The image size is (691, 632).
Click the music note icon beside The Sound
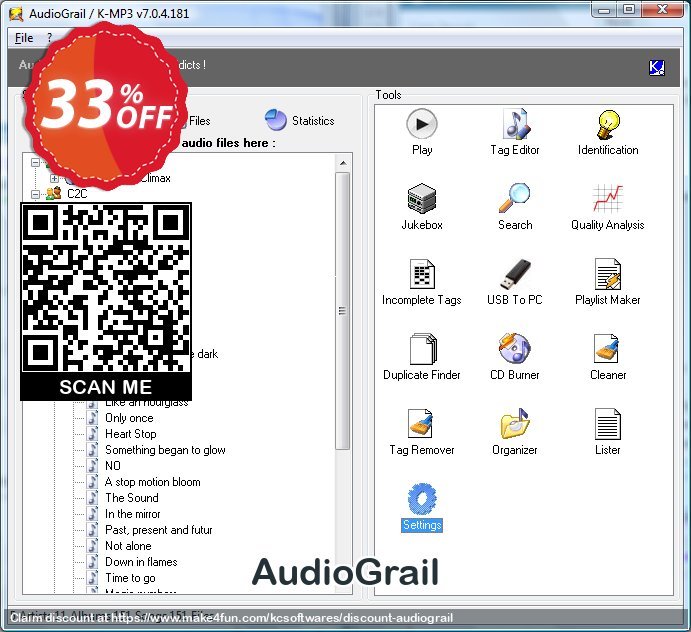(92, 498)
